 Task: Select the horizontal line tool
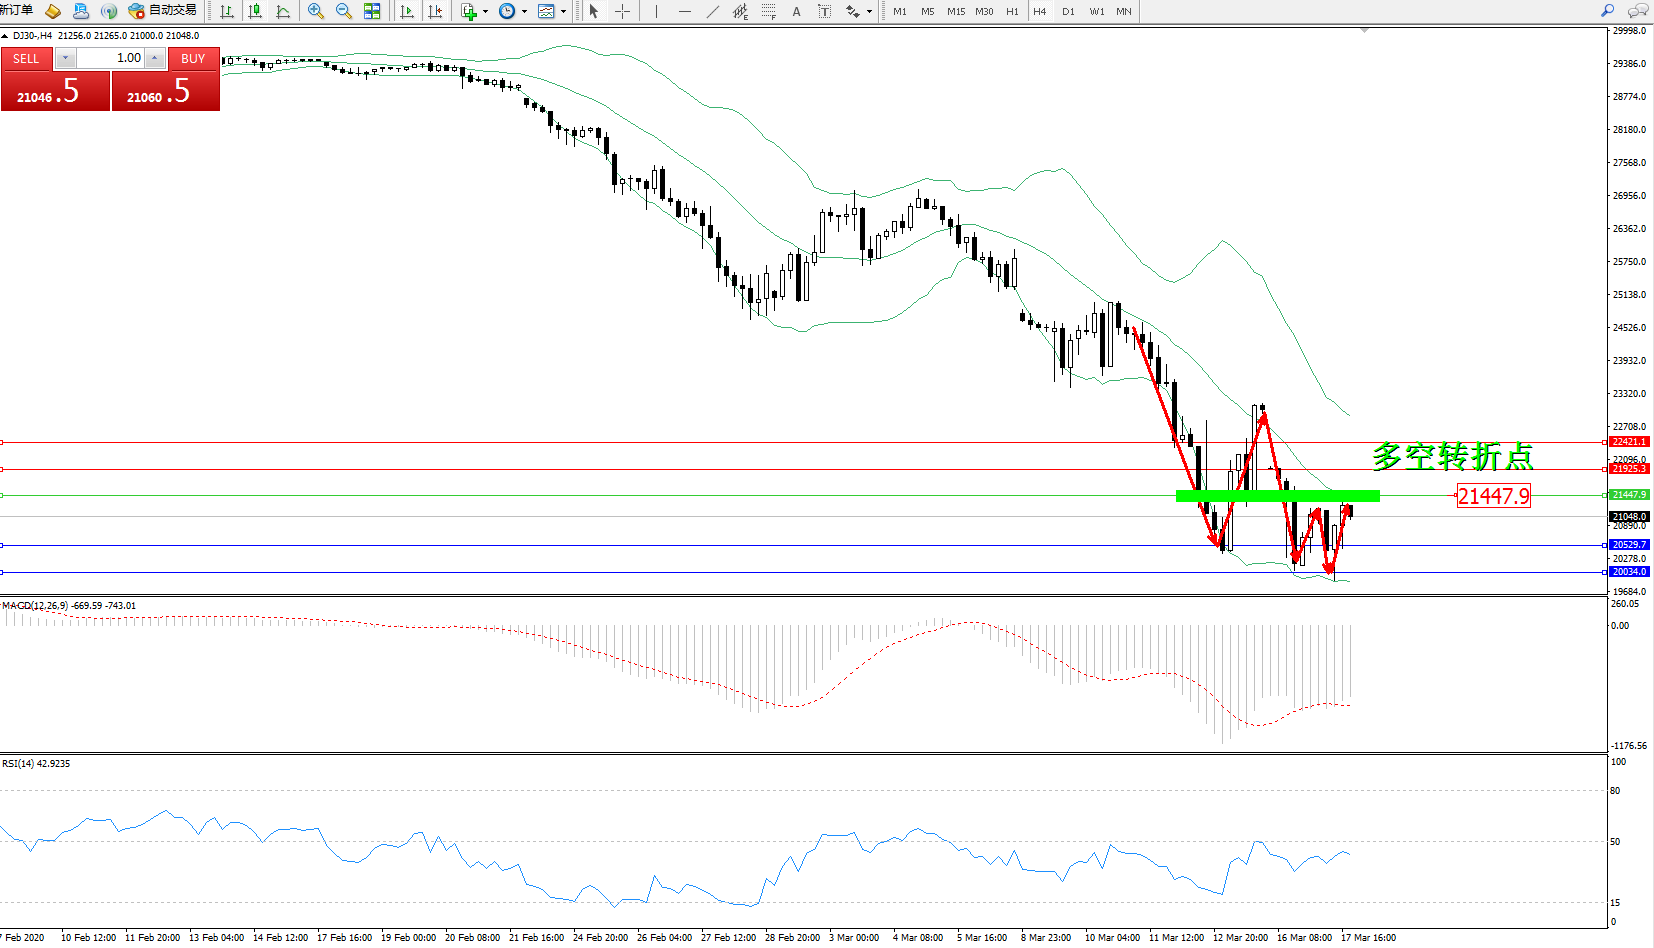point(684,11)
